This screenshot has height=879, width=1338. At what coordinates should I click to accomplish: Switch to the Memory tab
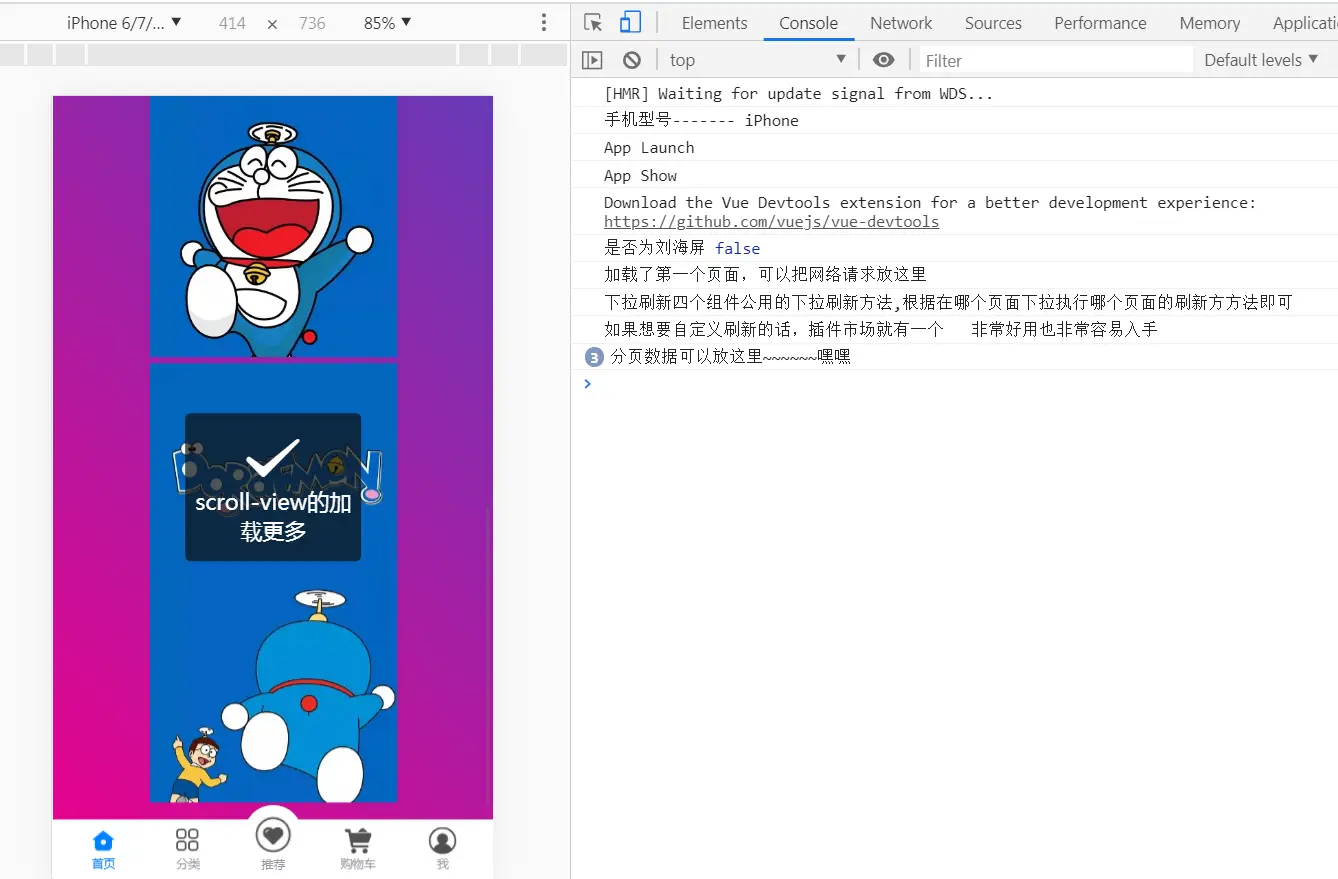click(1209, 23)
